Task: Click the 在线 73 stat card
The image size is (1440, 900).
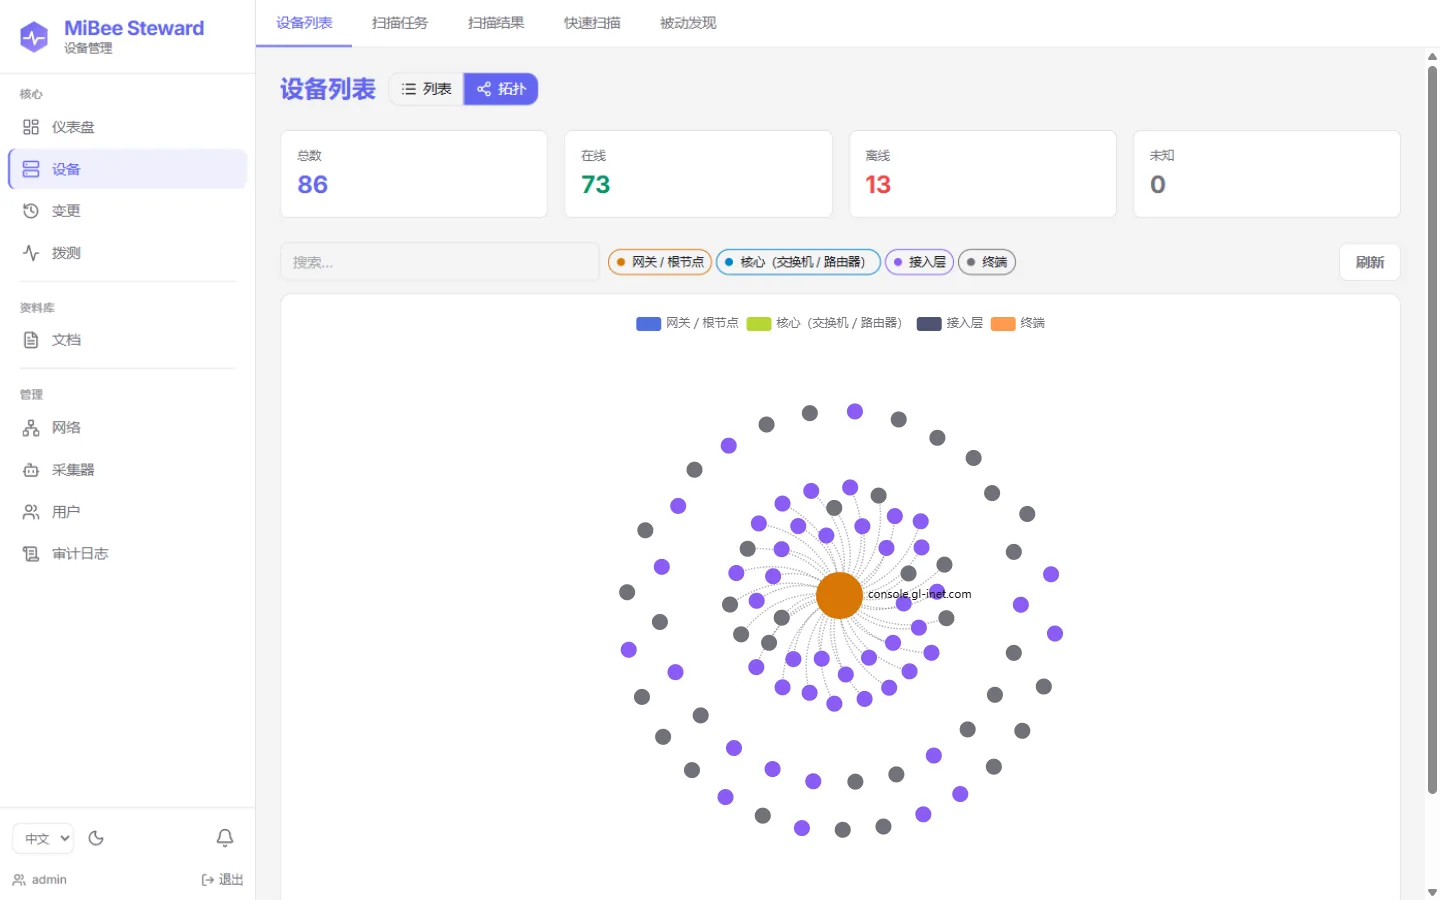Action: (x=698, y=174)
